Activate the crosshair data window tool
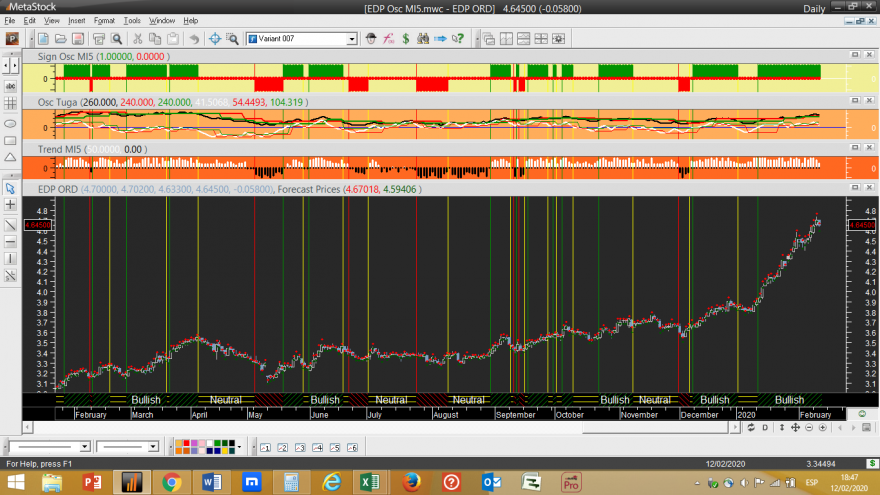This screenshot has width=880, height=495. pos(214,39)
